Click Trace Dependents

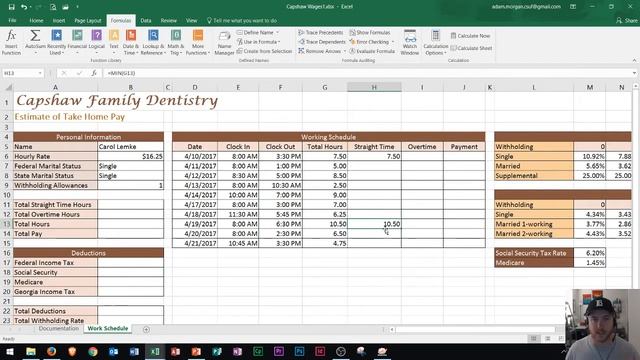point(322,42)
